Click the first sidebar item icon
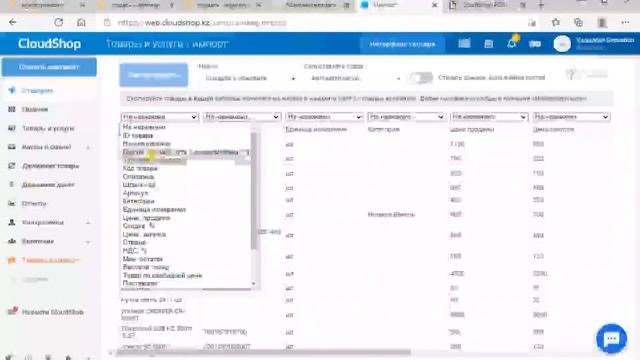Viewport: 640px width, 360px height. [x=12, y=90]
